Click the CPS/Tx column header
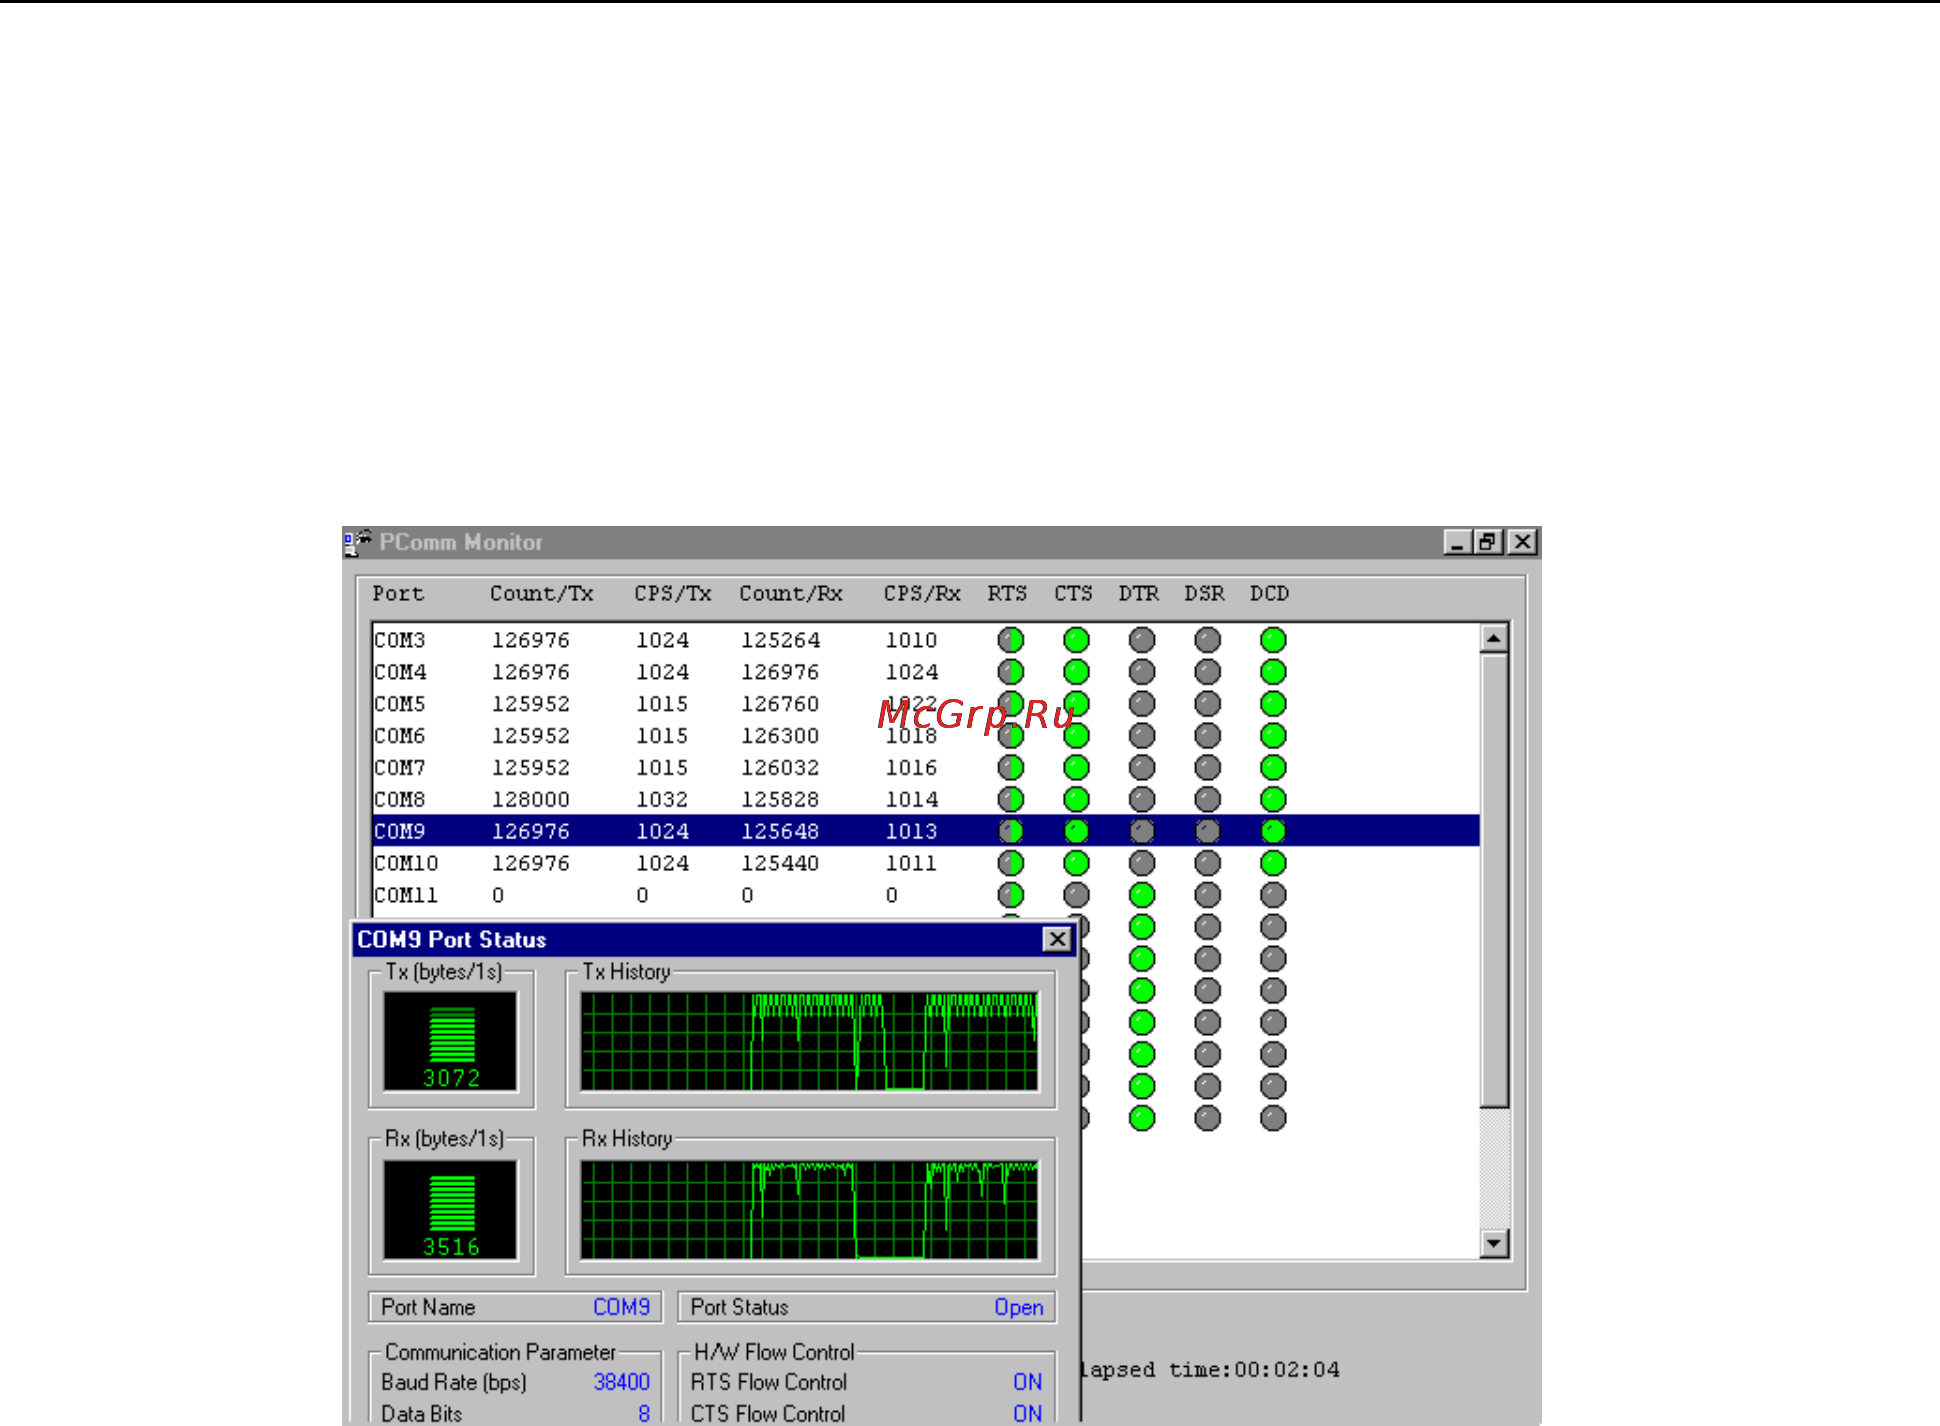The image size is (1940, 1426). tap(673, 594)
